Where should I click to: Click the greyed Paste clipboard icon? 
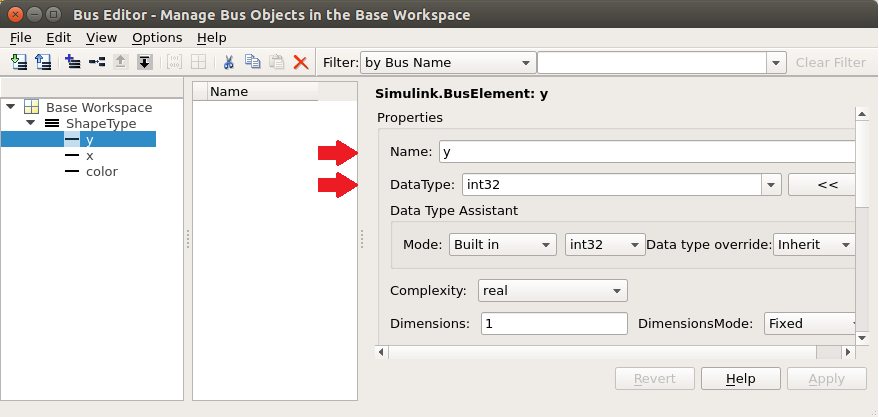[x=276, y=62]
